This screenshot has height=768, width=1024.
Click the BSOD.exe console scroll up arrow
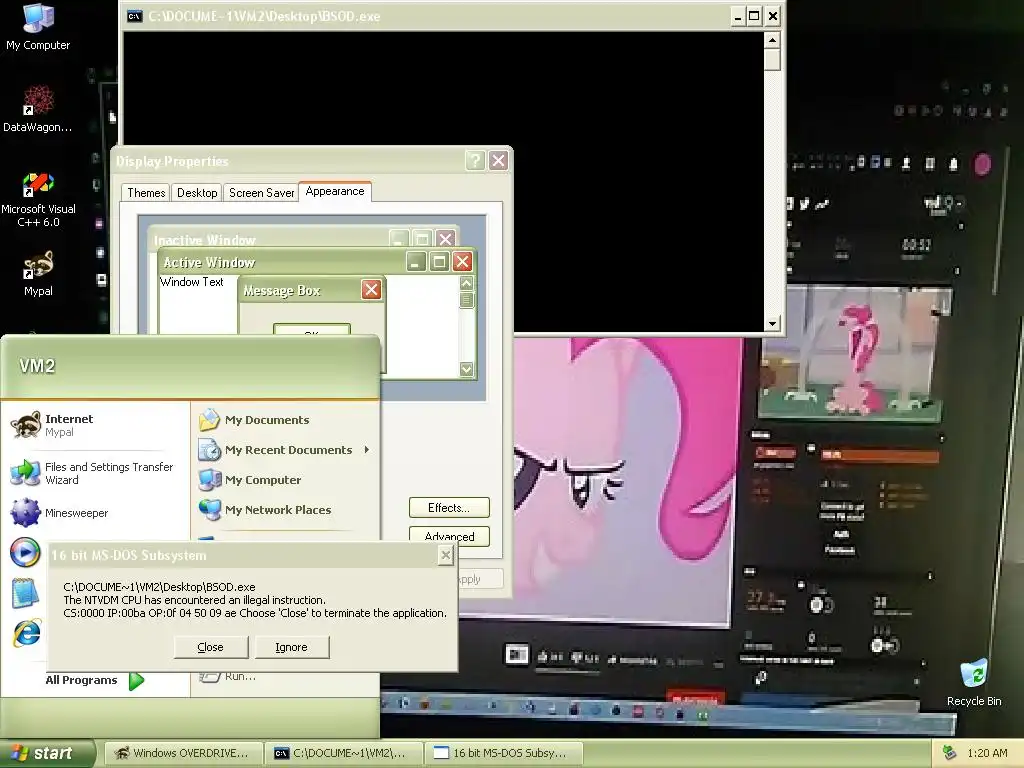[772, 40]
